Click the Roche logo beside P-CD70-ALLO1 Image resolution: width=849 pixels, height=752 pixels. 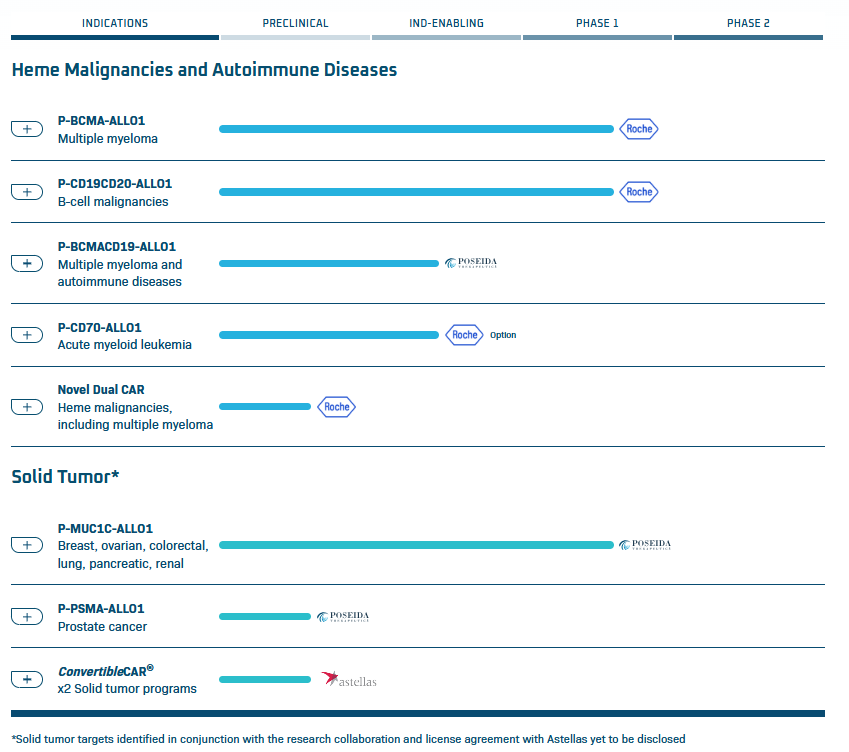click(x=464, y=335)
